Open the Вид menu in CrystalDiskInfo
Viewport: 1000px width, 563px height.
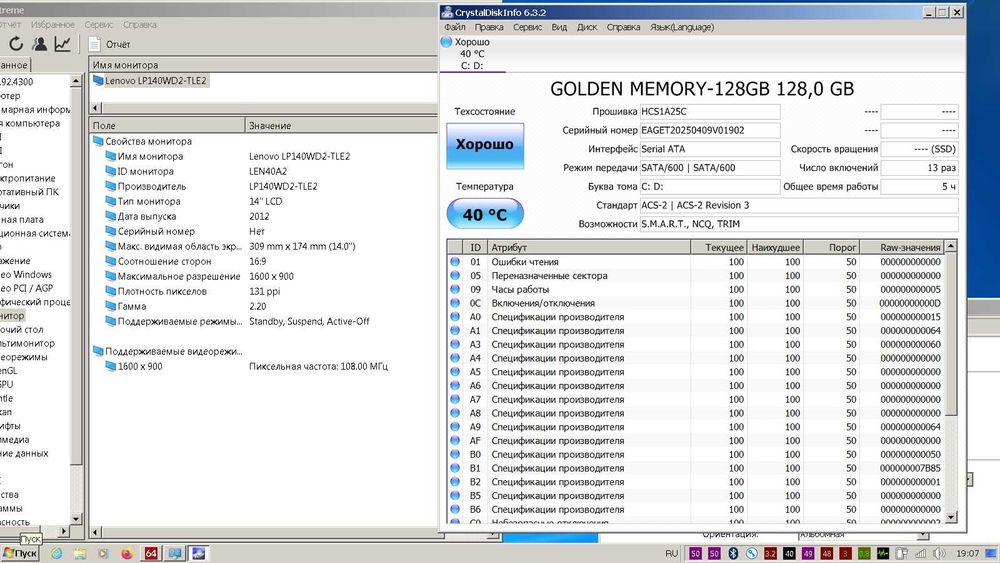559,27
